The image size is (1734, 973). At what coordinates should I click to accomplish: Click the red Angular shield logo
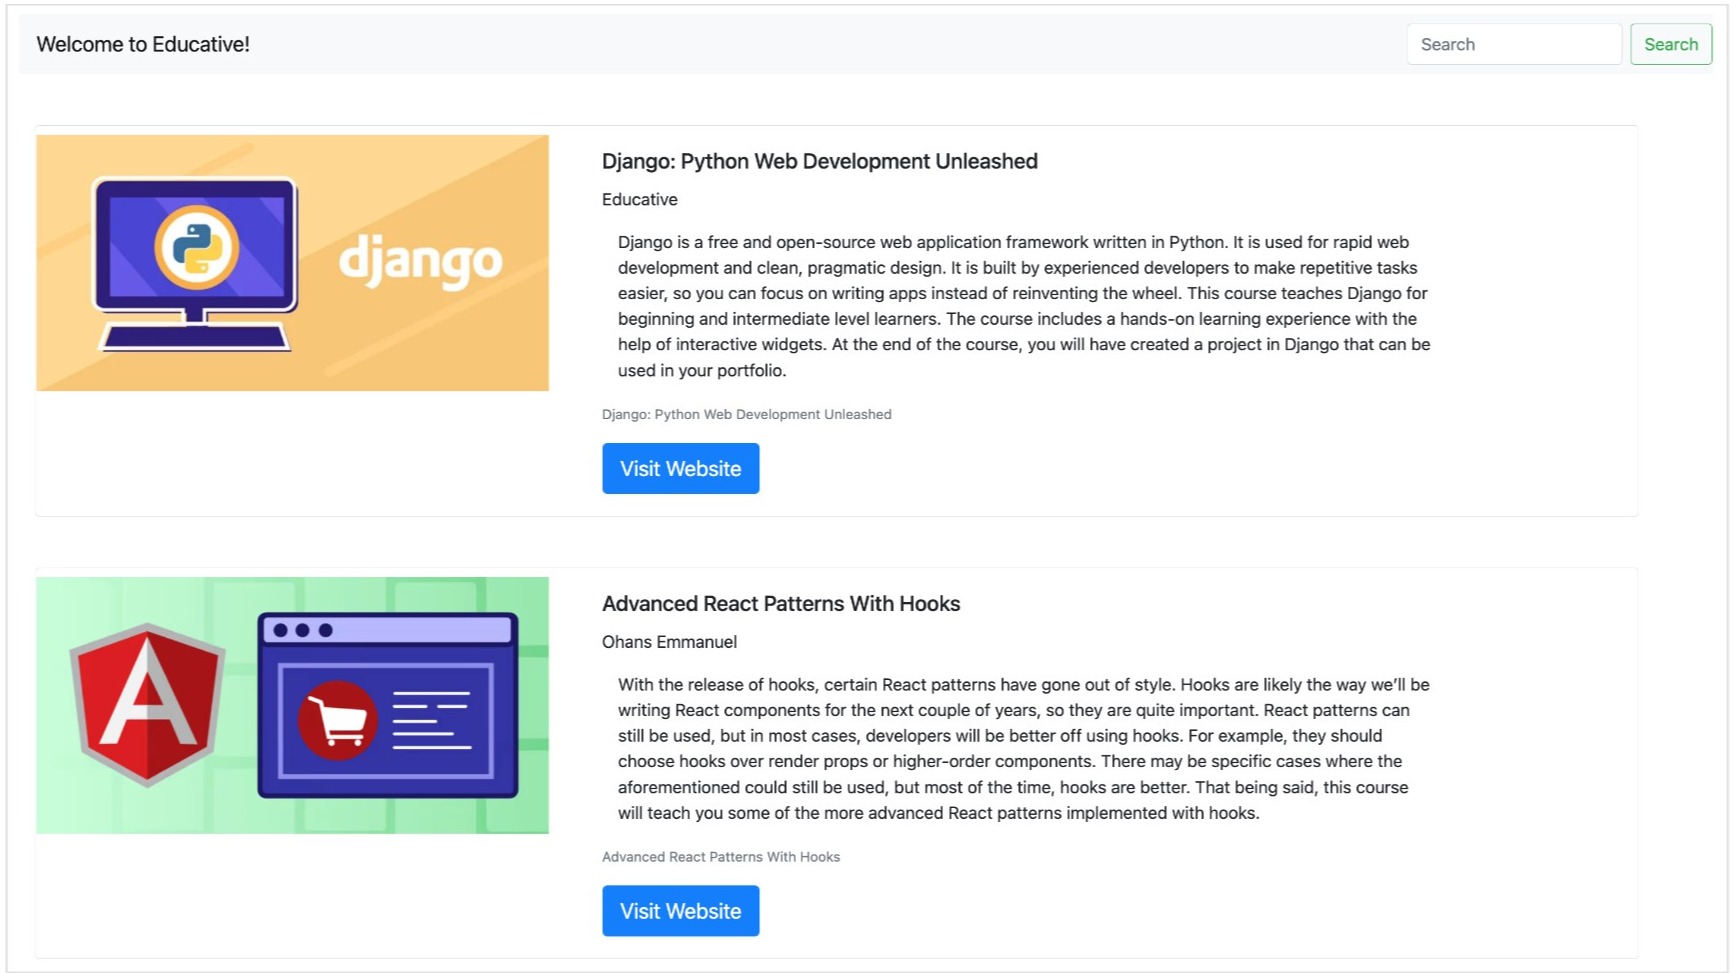147,704
